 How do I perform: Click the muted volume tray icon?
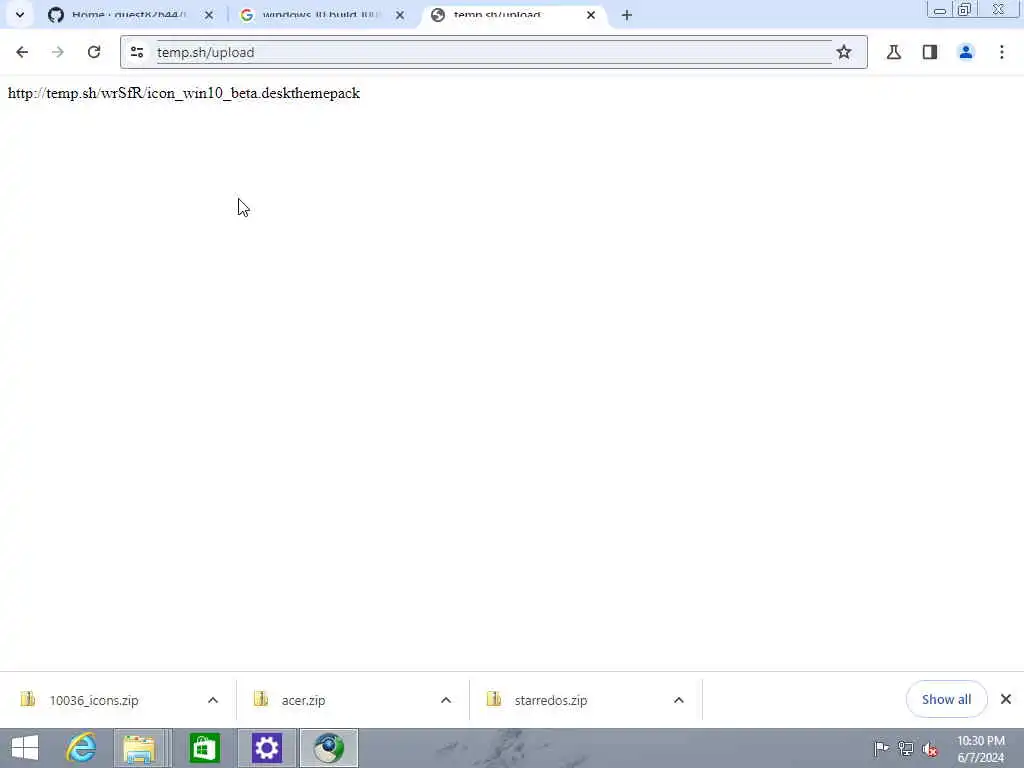930,748
